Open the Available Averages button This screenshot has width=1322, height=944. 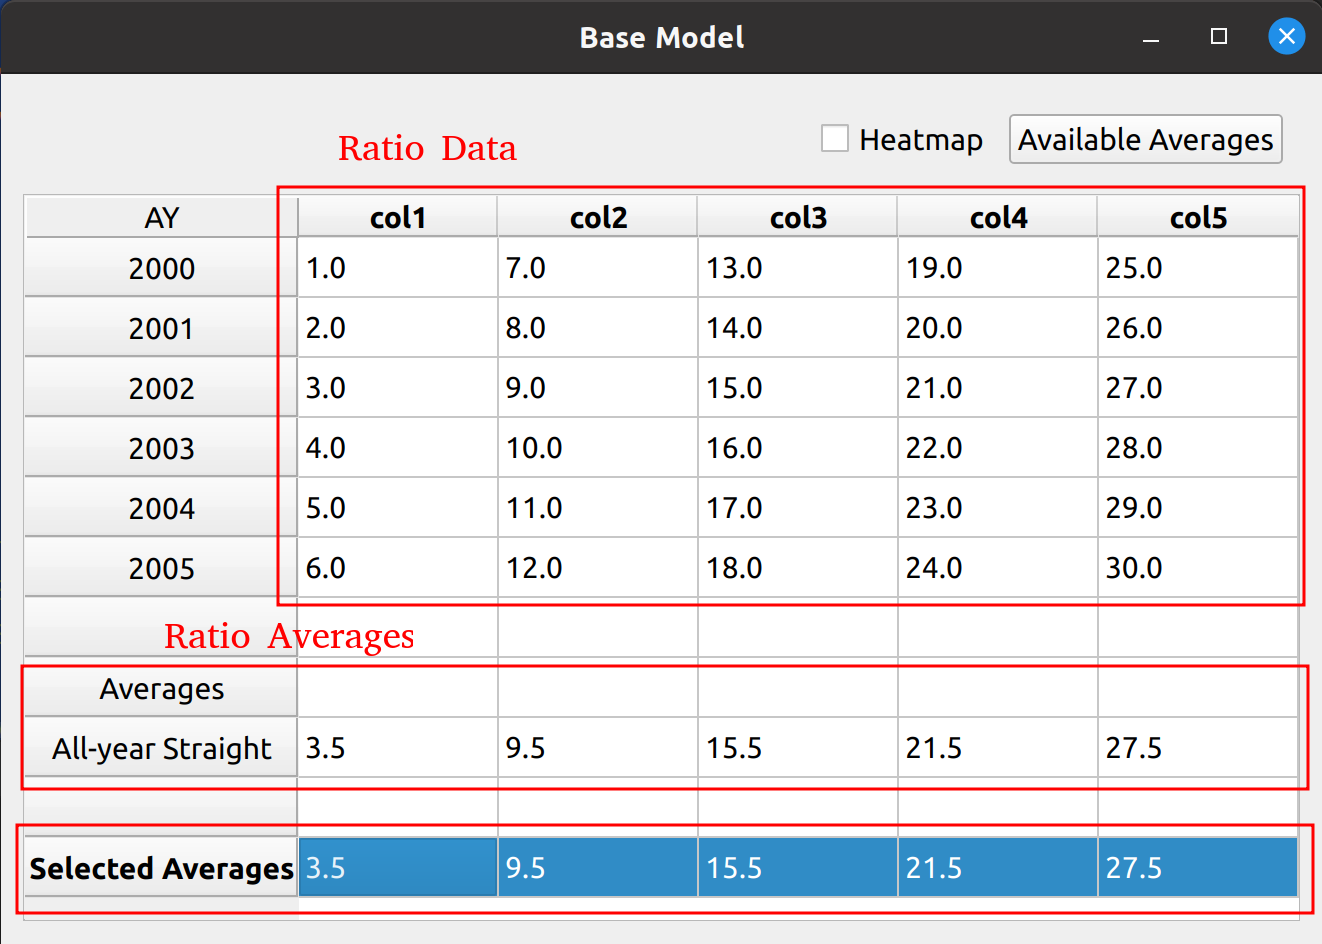click(x=1145, y=139)
